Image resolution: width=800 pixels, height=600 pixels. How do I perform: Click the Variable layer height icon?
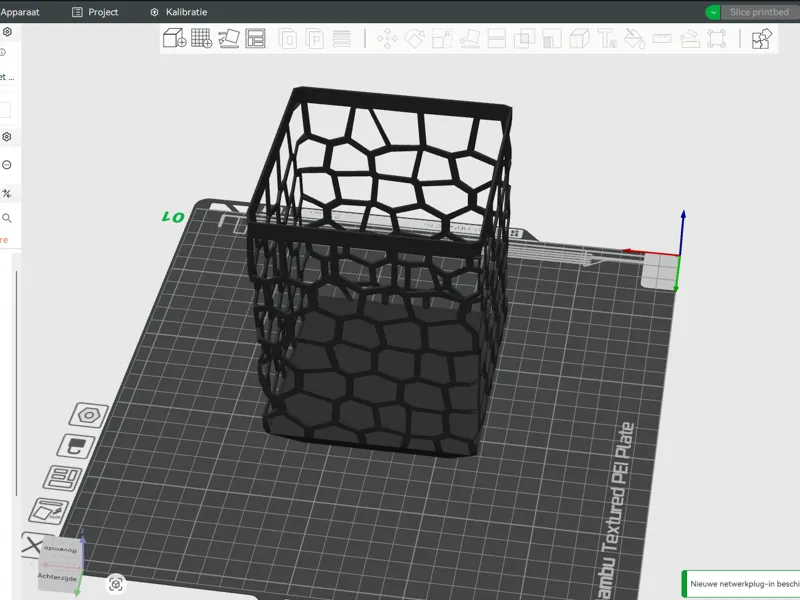pos(341,38)
